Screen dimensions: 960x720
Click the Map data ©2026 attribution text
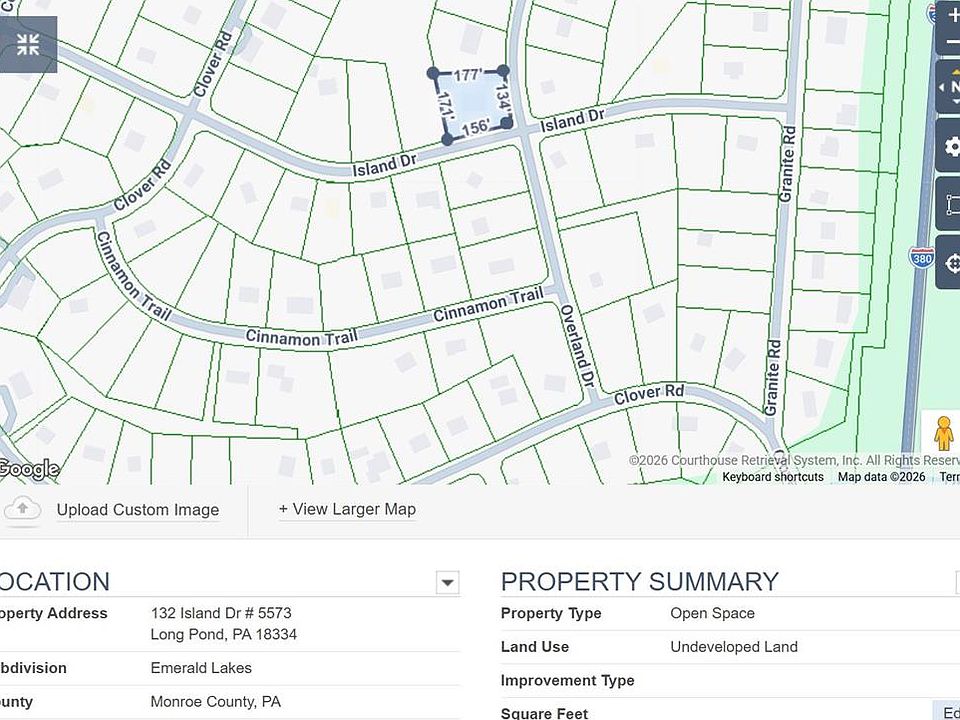point(881,476)
